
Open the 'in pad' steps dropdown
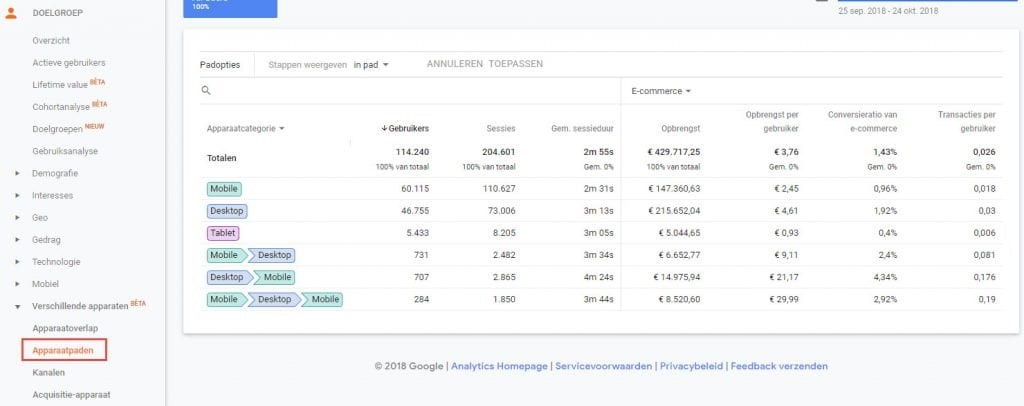(370, 64)
